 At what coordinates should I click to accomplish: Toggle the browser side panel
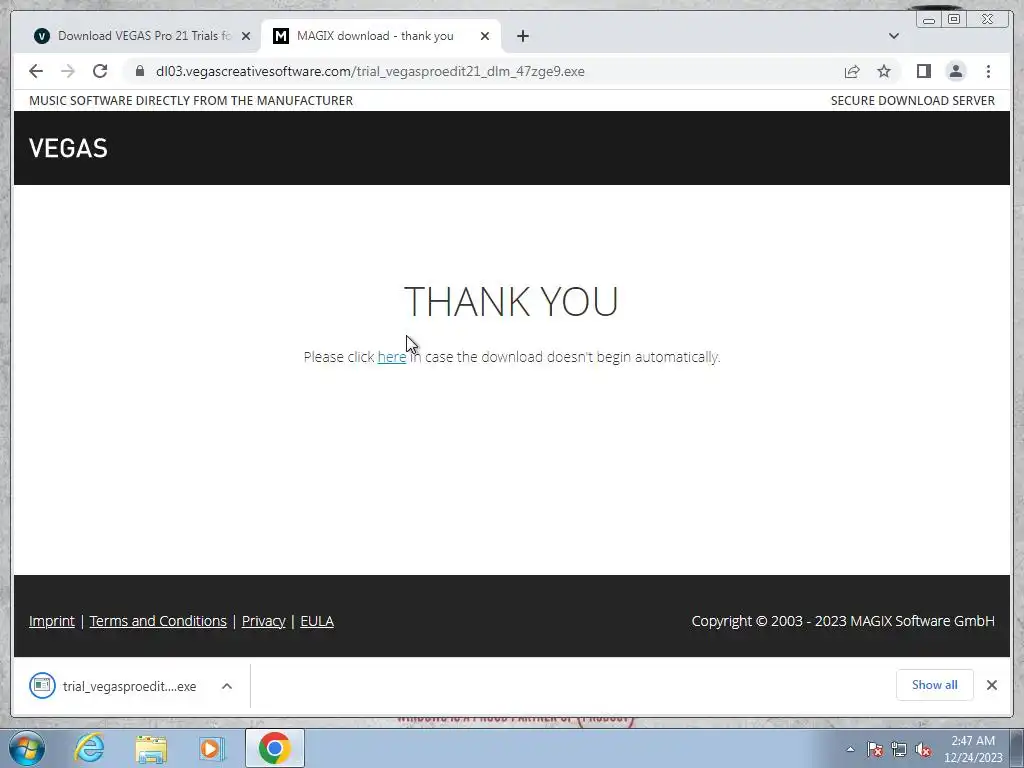pyautogui.click(x=923, y=71)
